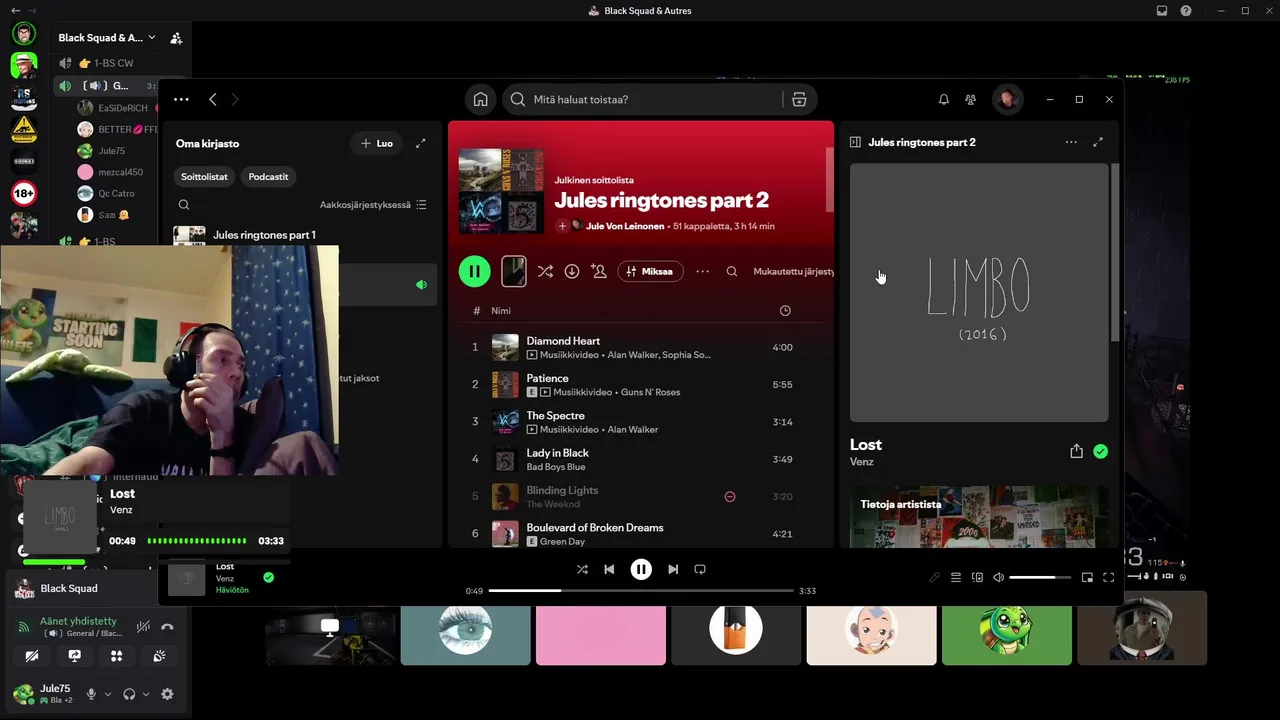This screenshot has width=1280, height=720.
Task: Open the play queue
Action: 956,577
